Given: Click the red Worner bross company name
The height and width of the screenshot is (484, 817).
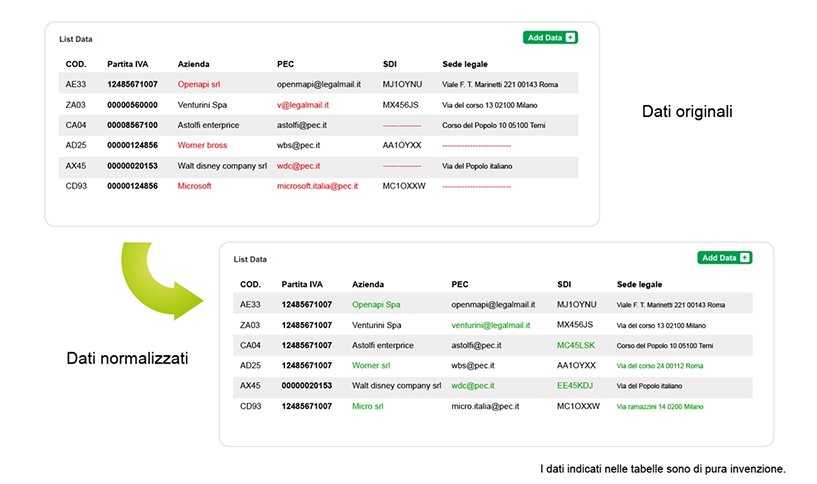Looking at the screenshot, I should click(x=202, y=145).
